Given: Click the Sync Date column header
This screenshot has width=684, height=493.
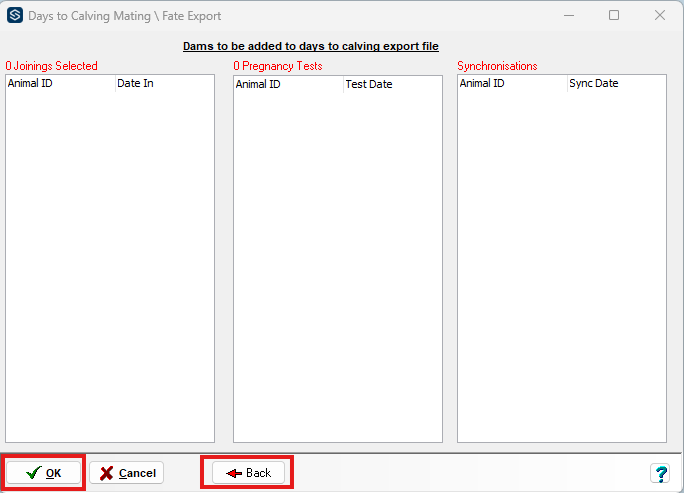Looking at the screenshot, I should point(616,84).
